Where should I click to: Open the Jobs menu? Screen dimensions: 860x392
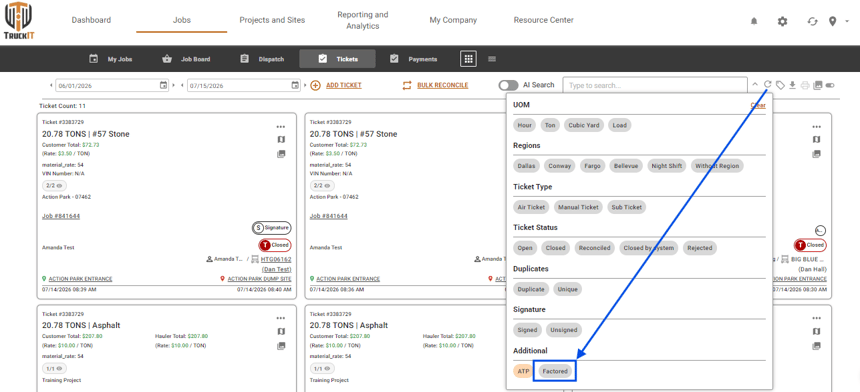[x=182, y=20]
